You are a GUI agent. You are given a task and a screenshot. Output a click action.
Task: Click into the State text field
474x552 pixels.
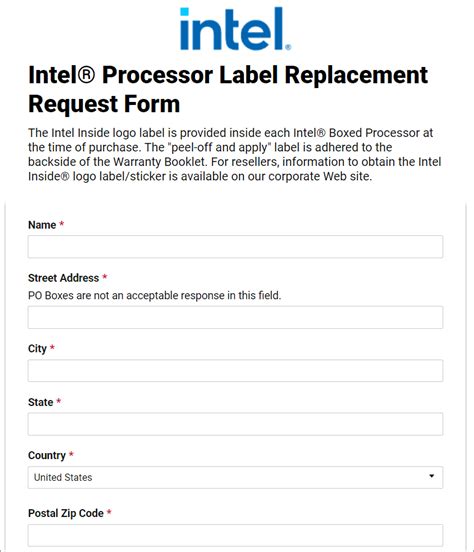pyautogui.click(x=235, y=424)
